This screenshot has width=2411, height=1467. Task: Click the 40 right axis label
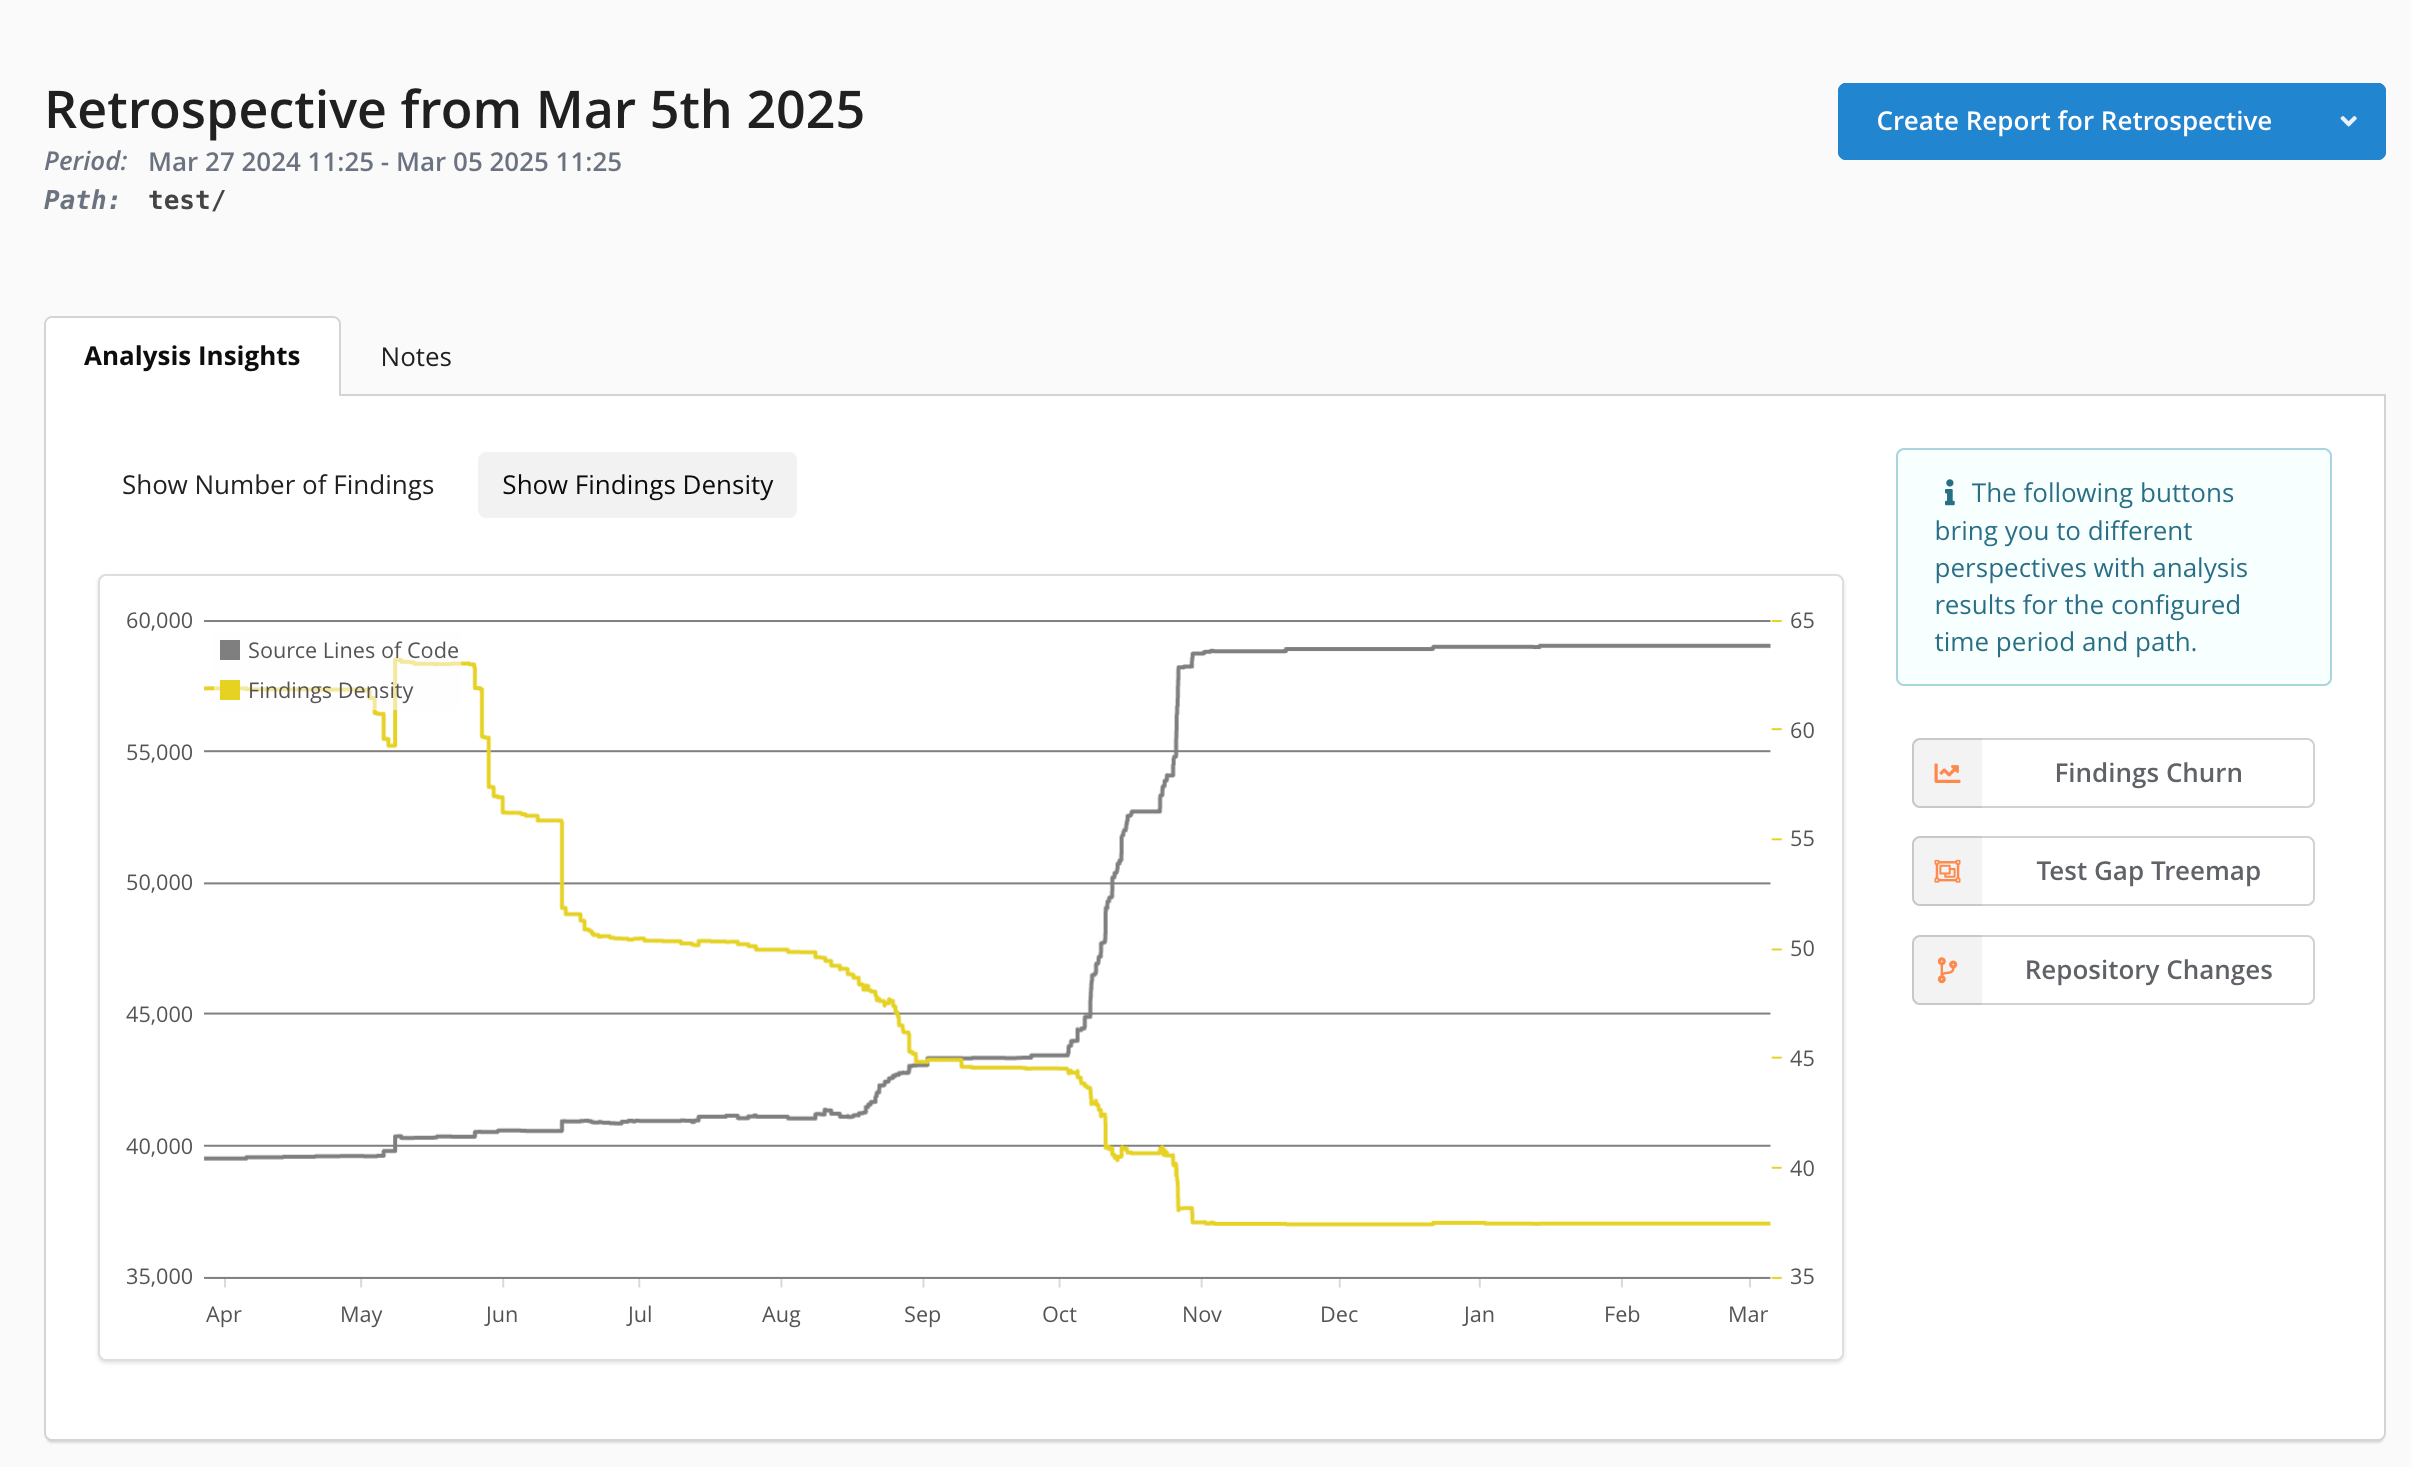click(1802, 1168)
